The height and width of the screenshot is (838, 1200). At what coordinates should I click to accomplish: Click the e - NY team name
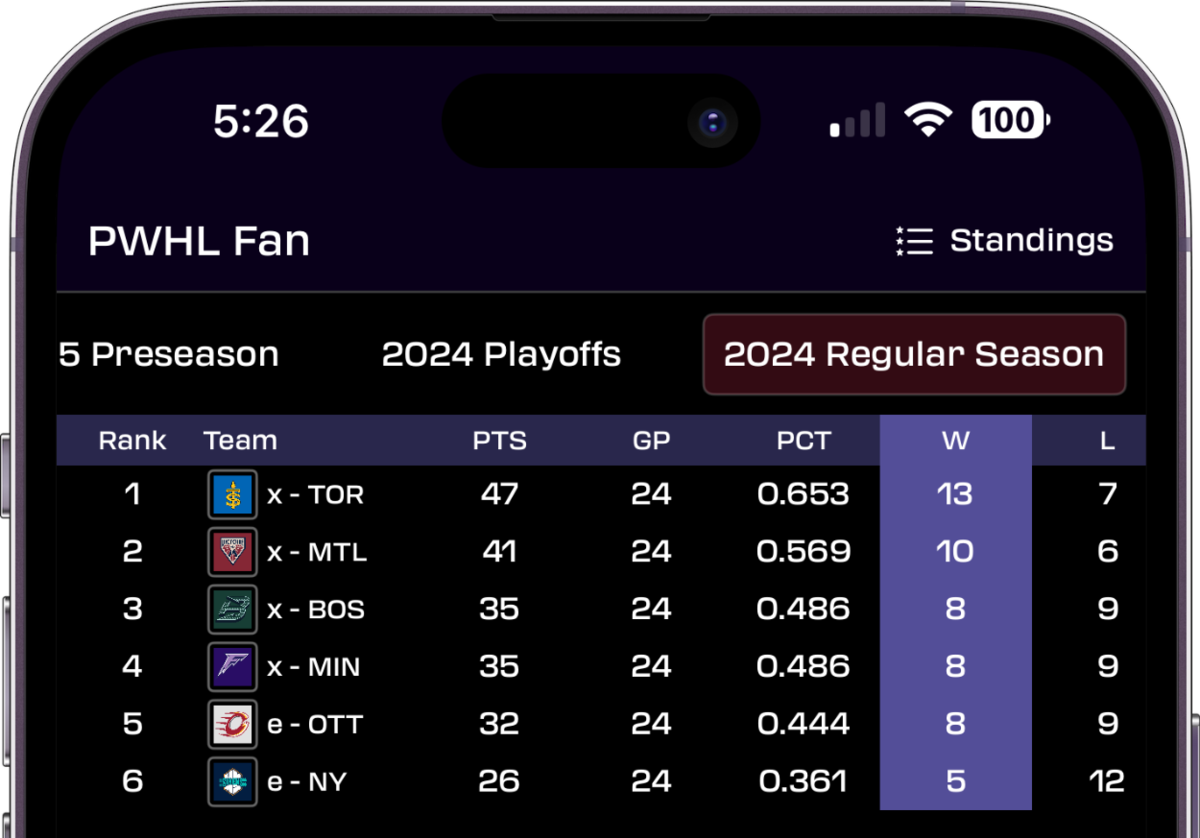click(x=305, y=782)
